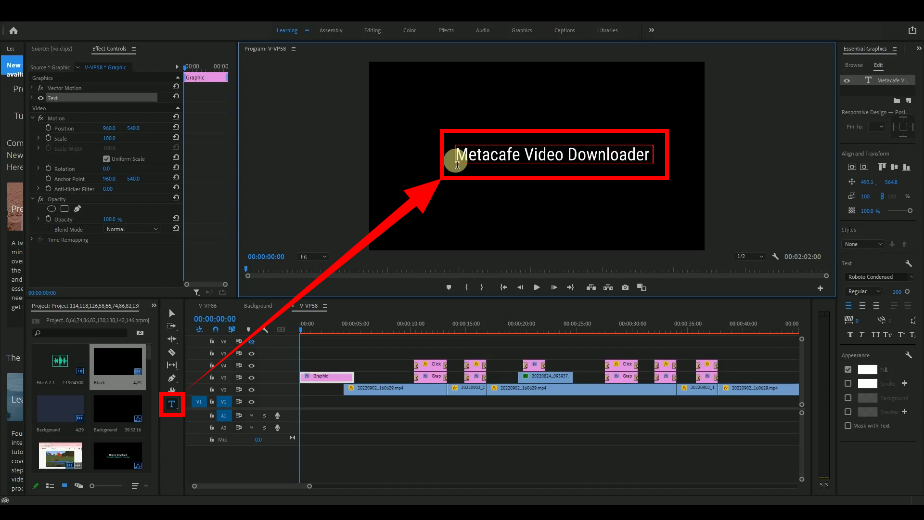Toggle the Position animation stopwatch

tap(48, 127)
